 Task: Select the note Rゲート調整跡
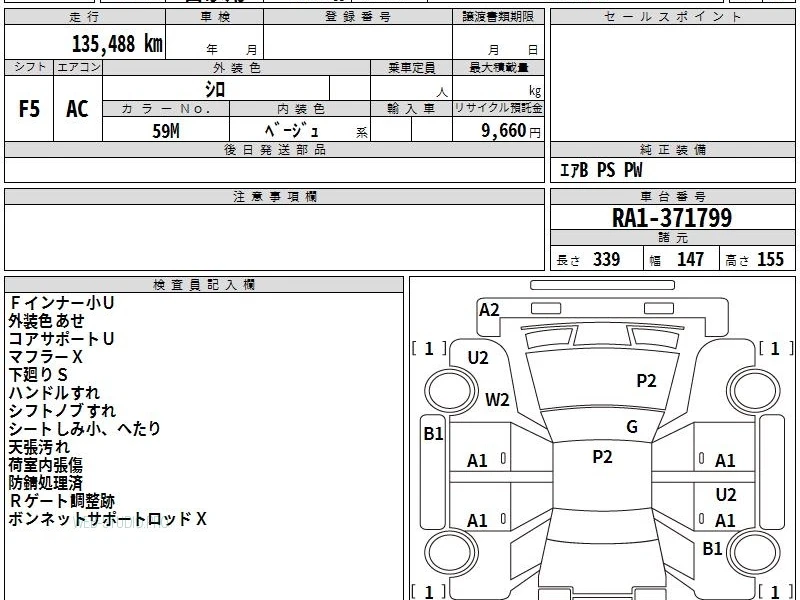click(x=62, y=501)
